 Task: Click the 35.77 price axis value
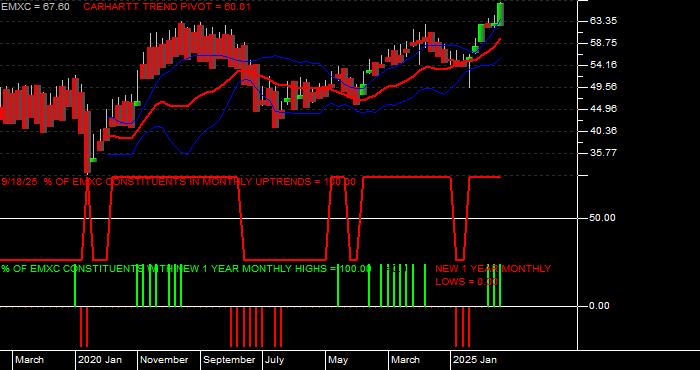pyautogui.click(x=603, y=153)
